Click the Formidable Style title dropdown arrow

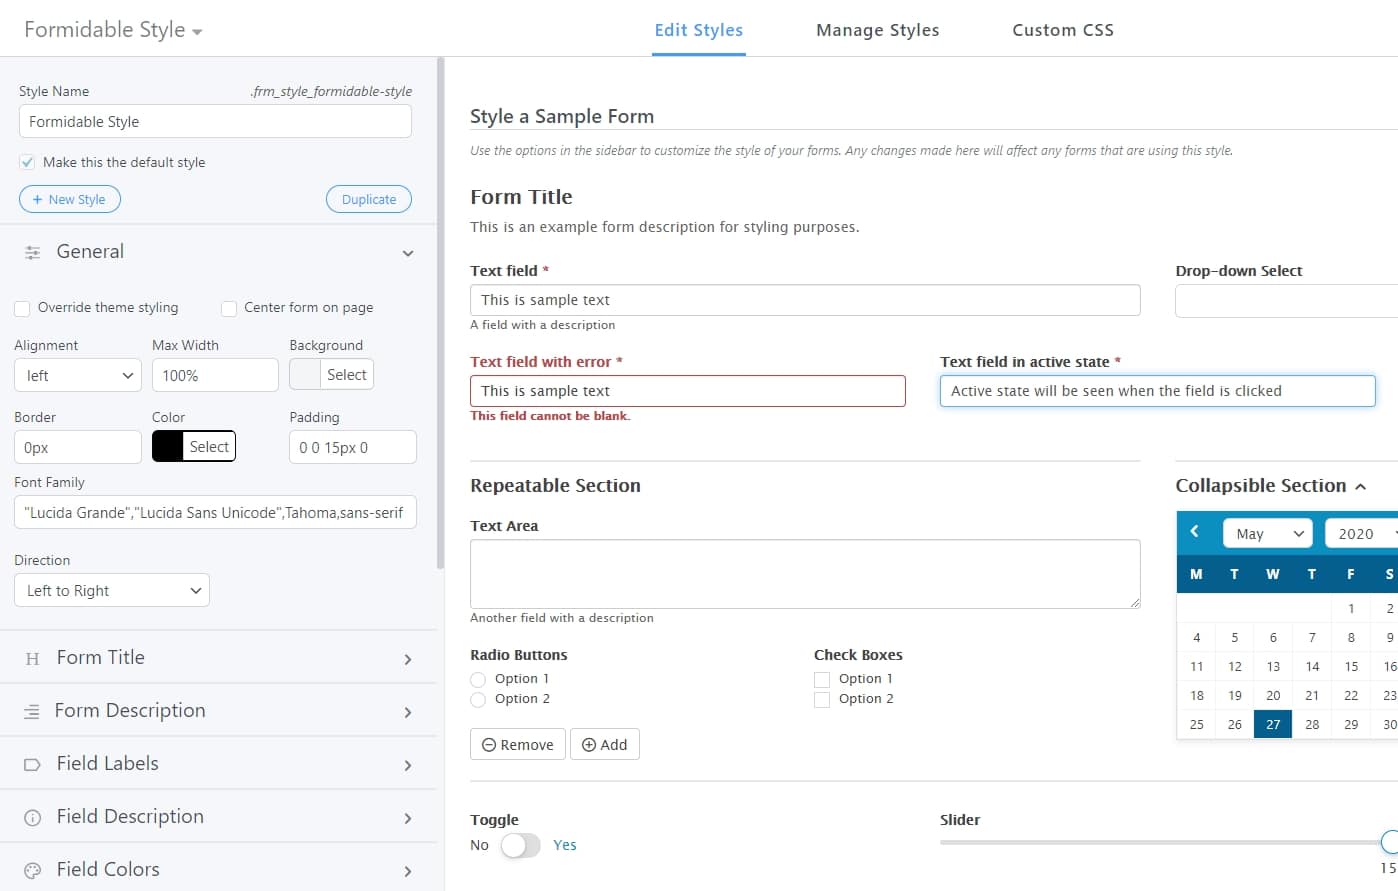(x=197, y=32)
